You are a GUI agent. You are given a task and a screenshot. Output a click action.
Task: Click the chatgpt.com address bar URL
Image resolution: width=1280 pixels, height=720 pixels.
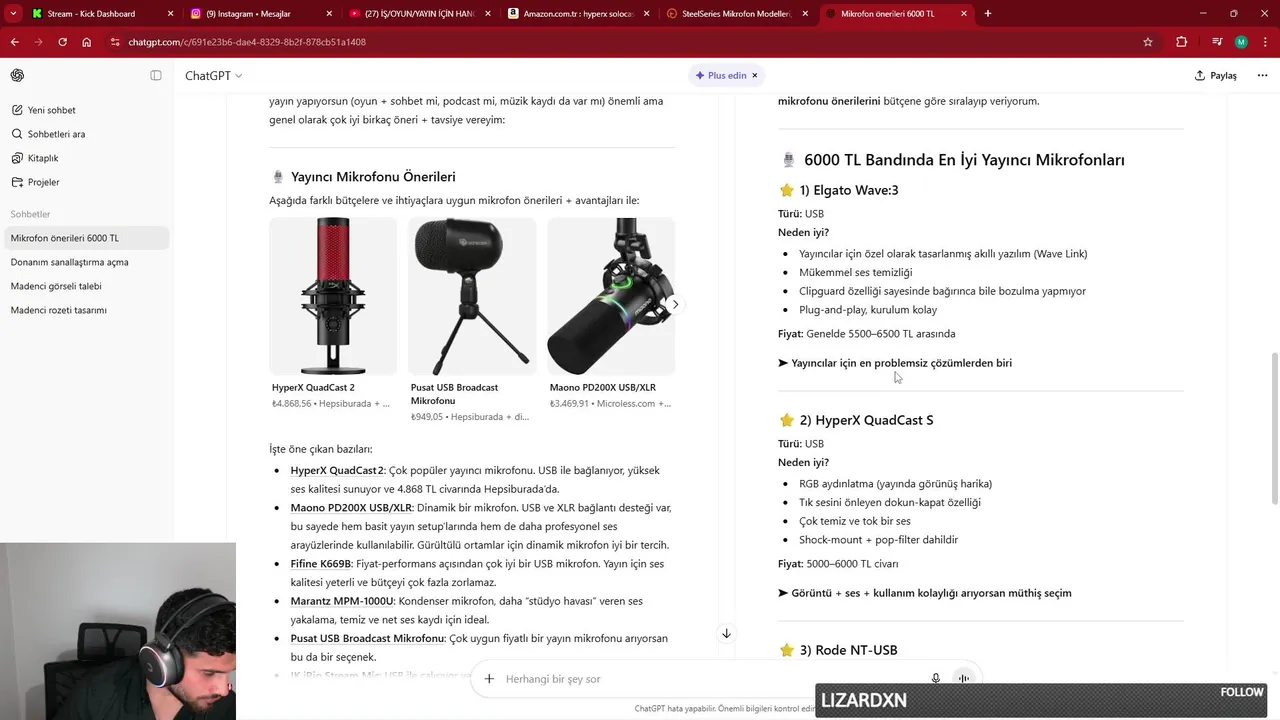pyautogui.click(x=247, y=42)
